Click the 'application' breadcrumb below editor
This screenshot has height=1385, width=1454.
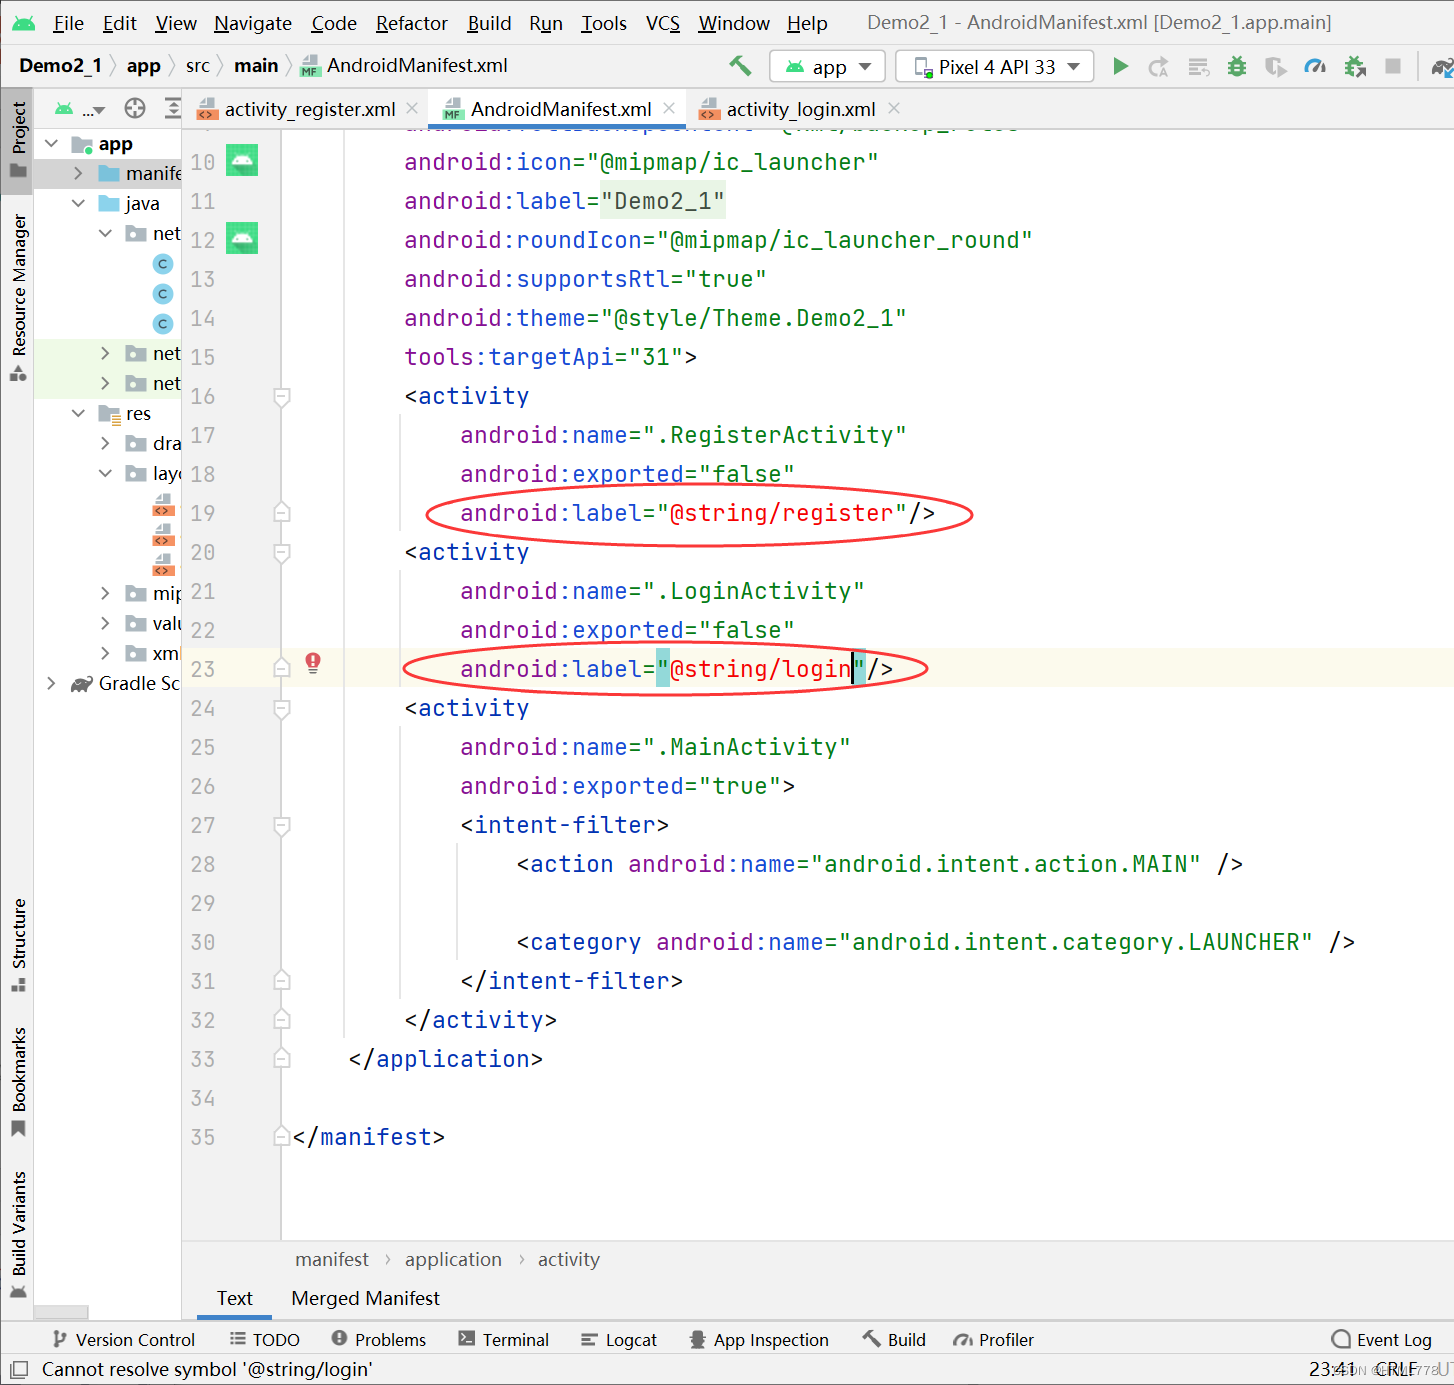[x=453, y=1259]
